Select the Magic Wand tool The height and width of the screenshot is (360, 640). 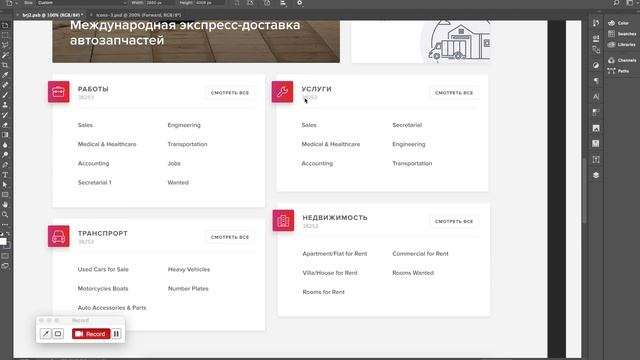point(5,55)
